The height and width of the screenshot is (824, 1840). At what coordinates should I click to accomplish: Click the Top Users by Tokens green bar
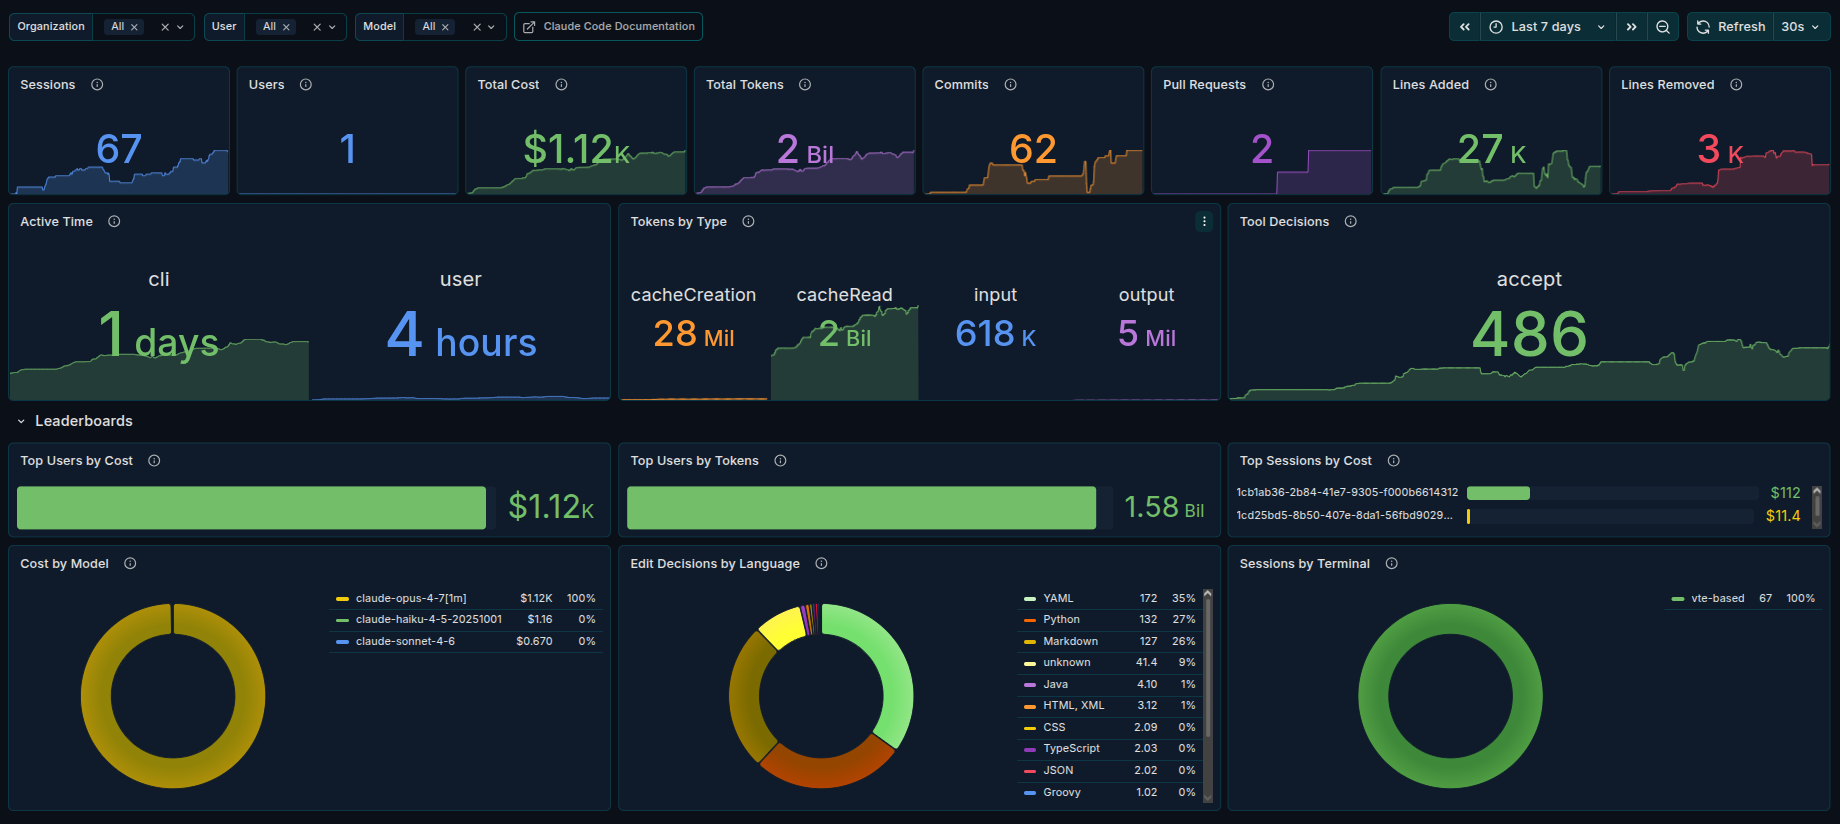coord(861,508)
